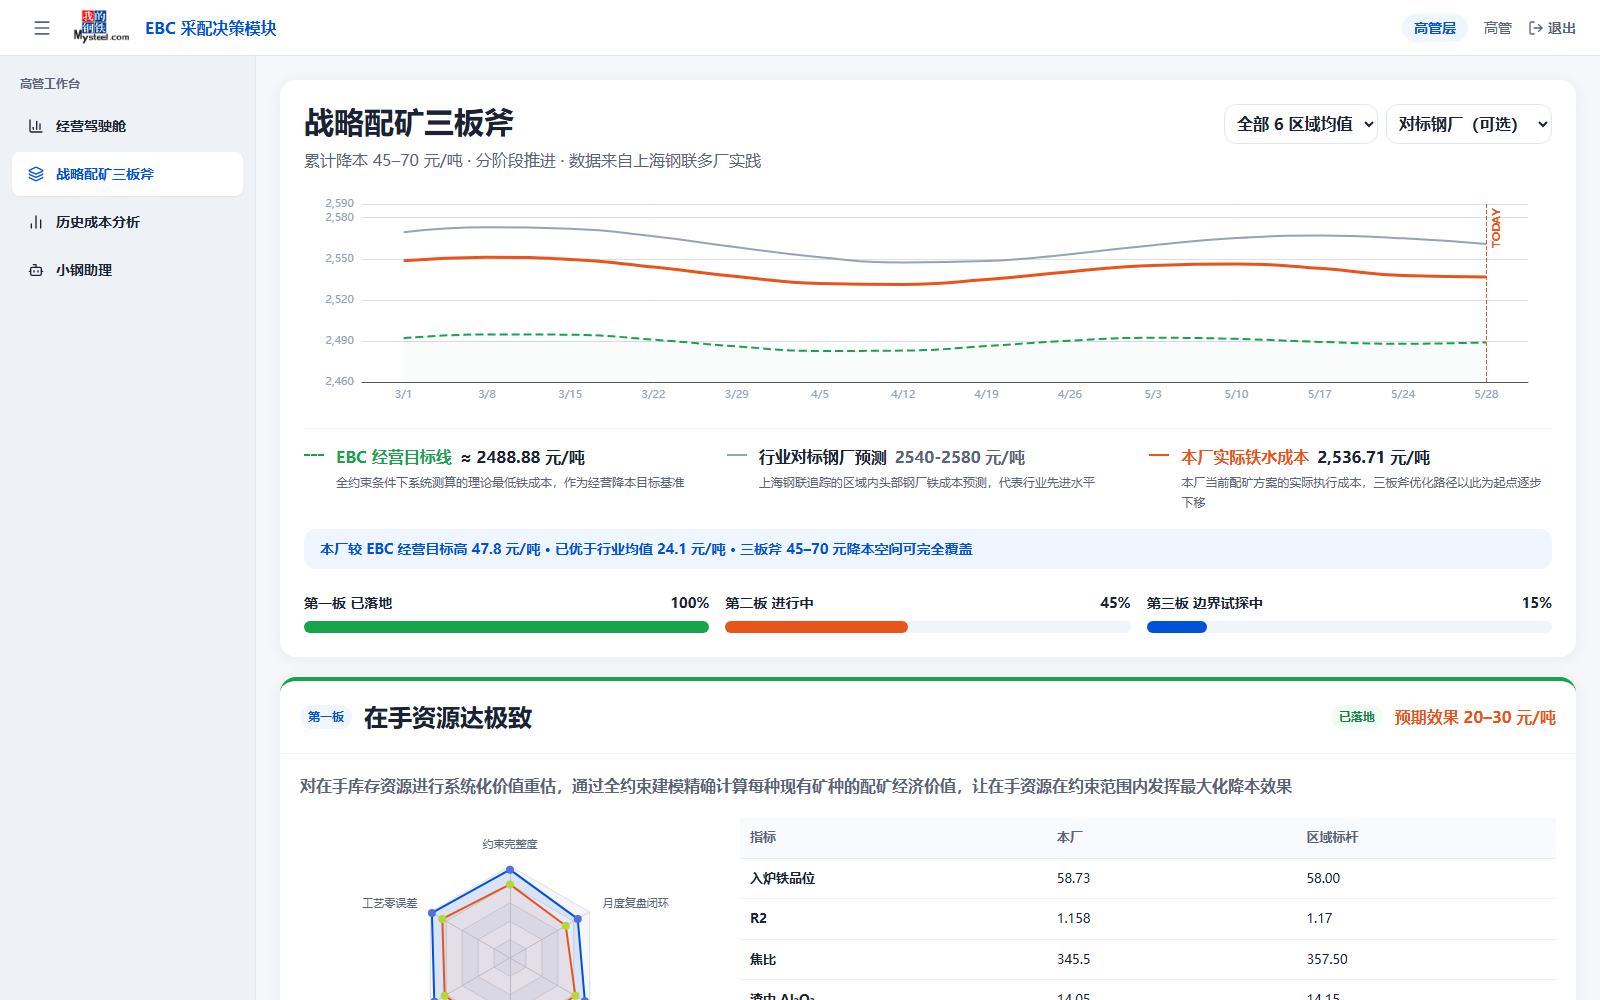Screen dimensions: 1600x1000
Task: Click the 焦比 row label
Action: 763,959
